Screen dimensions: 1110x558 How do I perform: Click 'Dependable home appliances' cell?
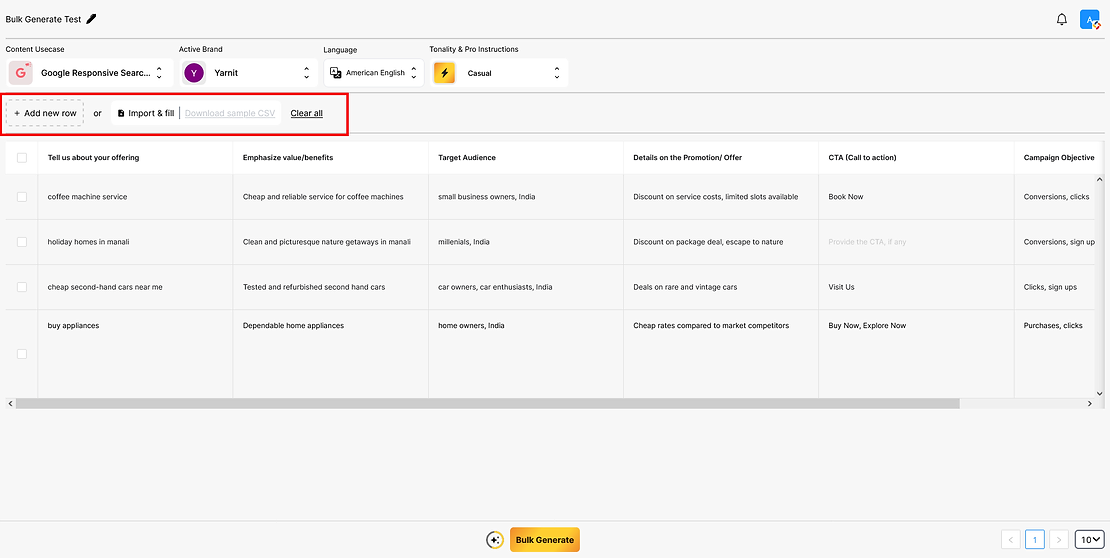tap(331, 354)
